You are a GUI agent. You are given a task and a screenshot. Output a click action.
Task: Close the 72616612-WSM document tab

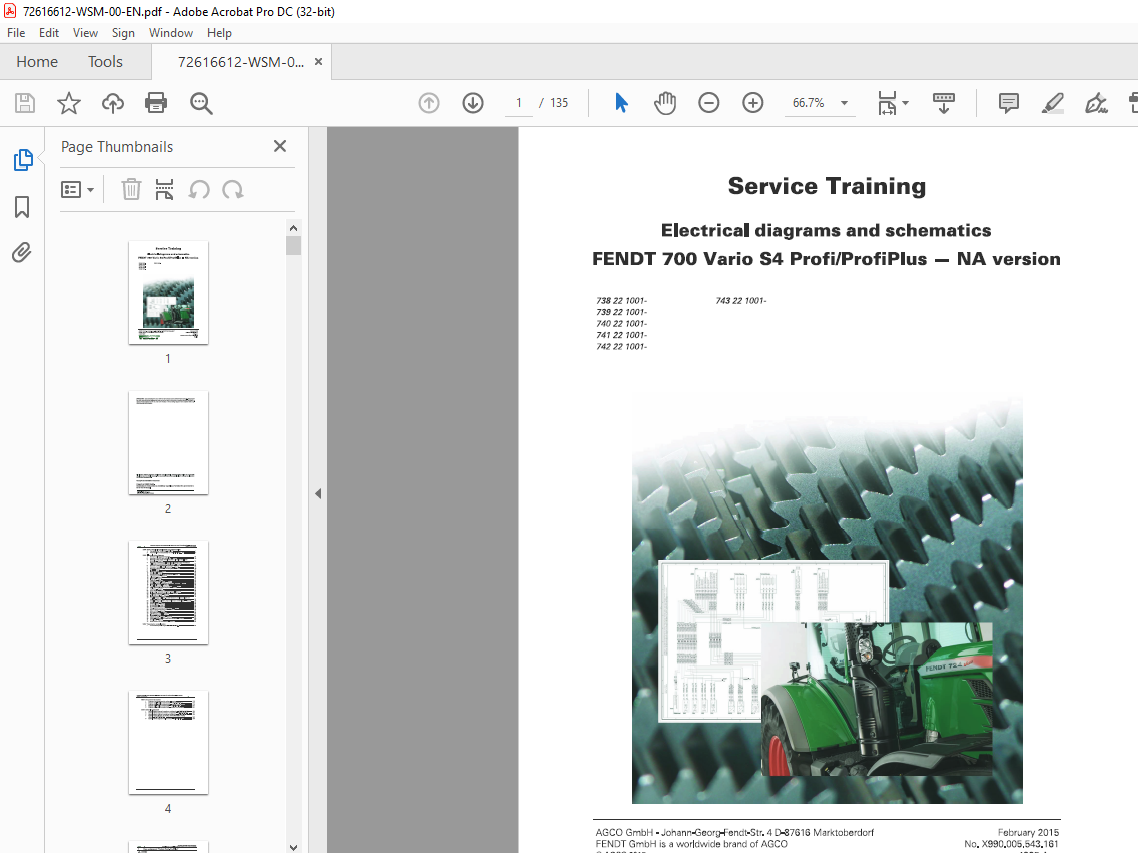pos(318,62)
